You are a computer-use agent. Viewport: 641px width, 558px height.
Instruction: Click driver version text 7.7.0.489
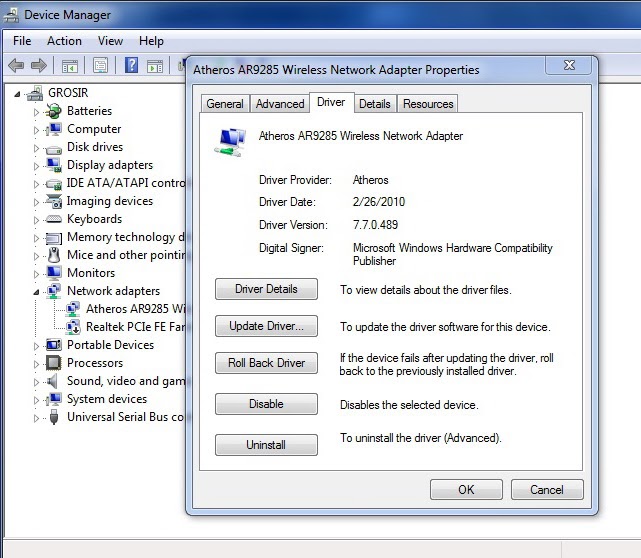click(375, 225)
